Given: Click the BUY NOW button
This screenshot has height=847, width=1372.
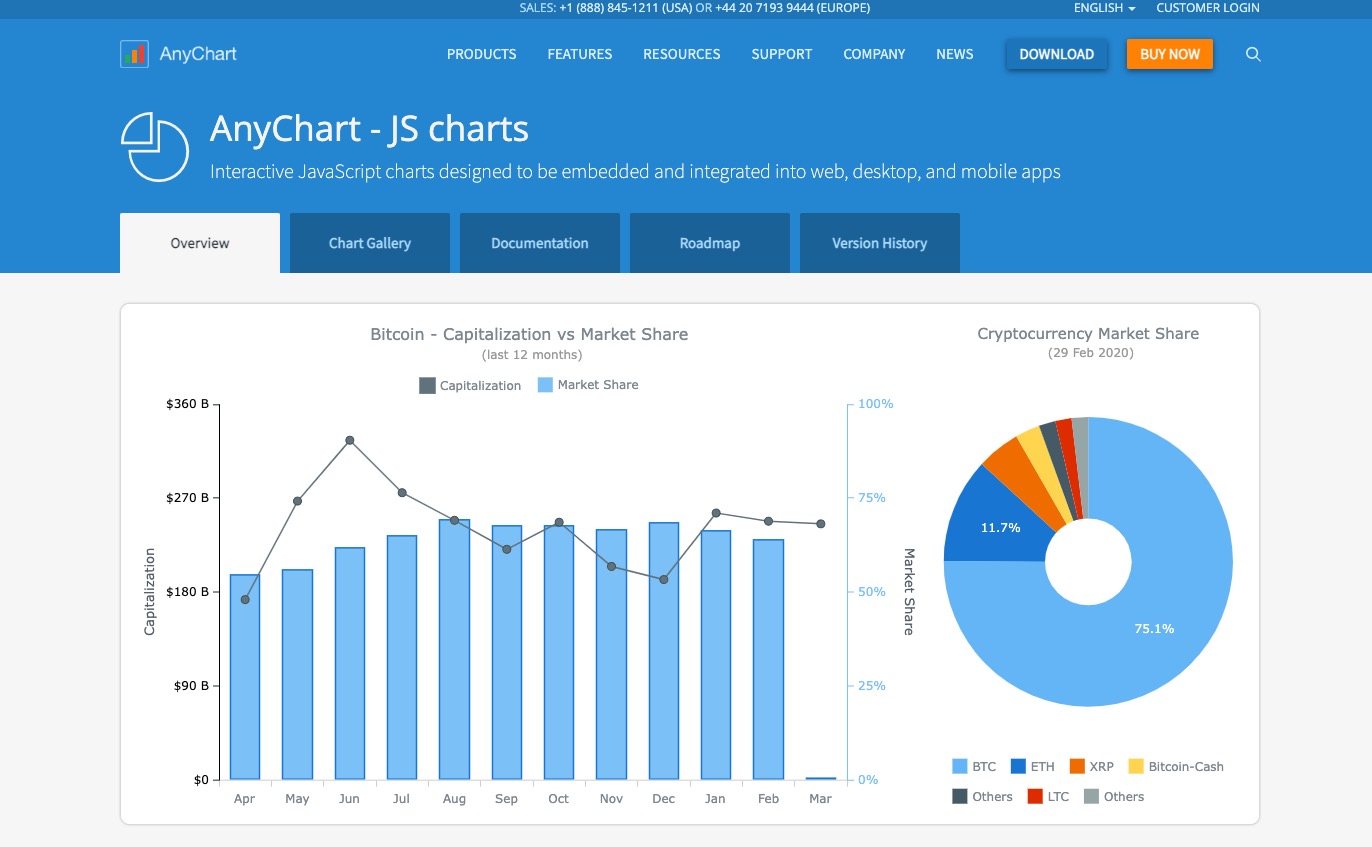Looking at the screenshot, I should coord(1170,54).
